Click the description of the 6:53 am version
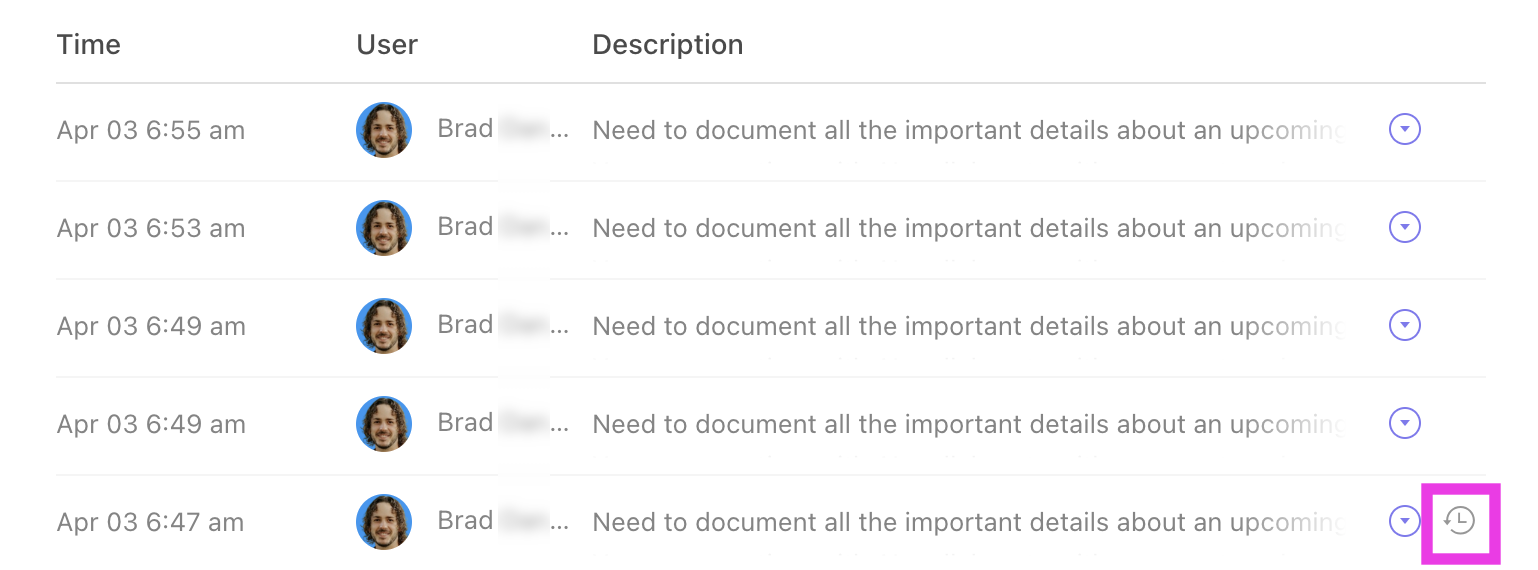 [x=967, y=229]
